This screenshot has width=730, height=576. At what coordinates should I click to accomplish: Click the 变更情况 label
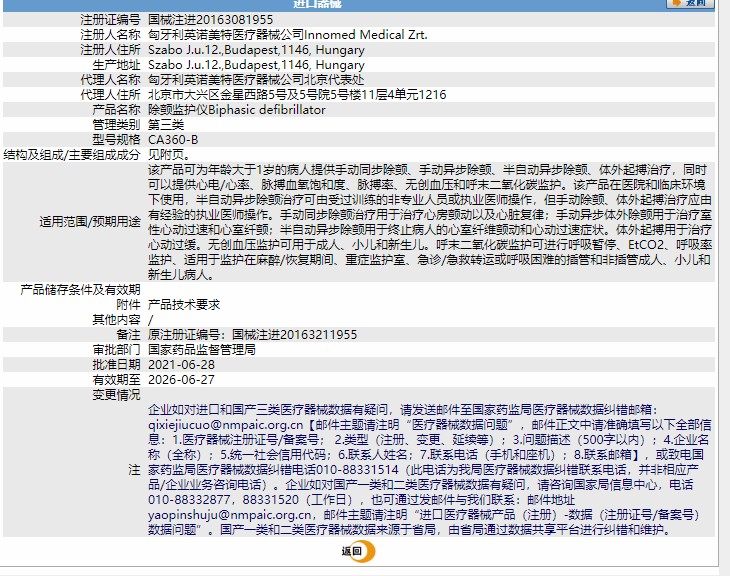116,394
